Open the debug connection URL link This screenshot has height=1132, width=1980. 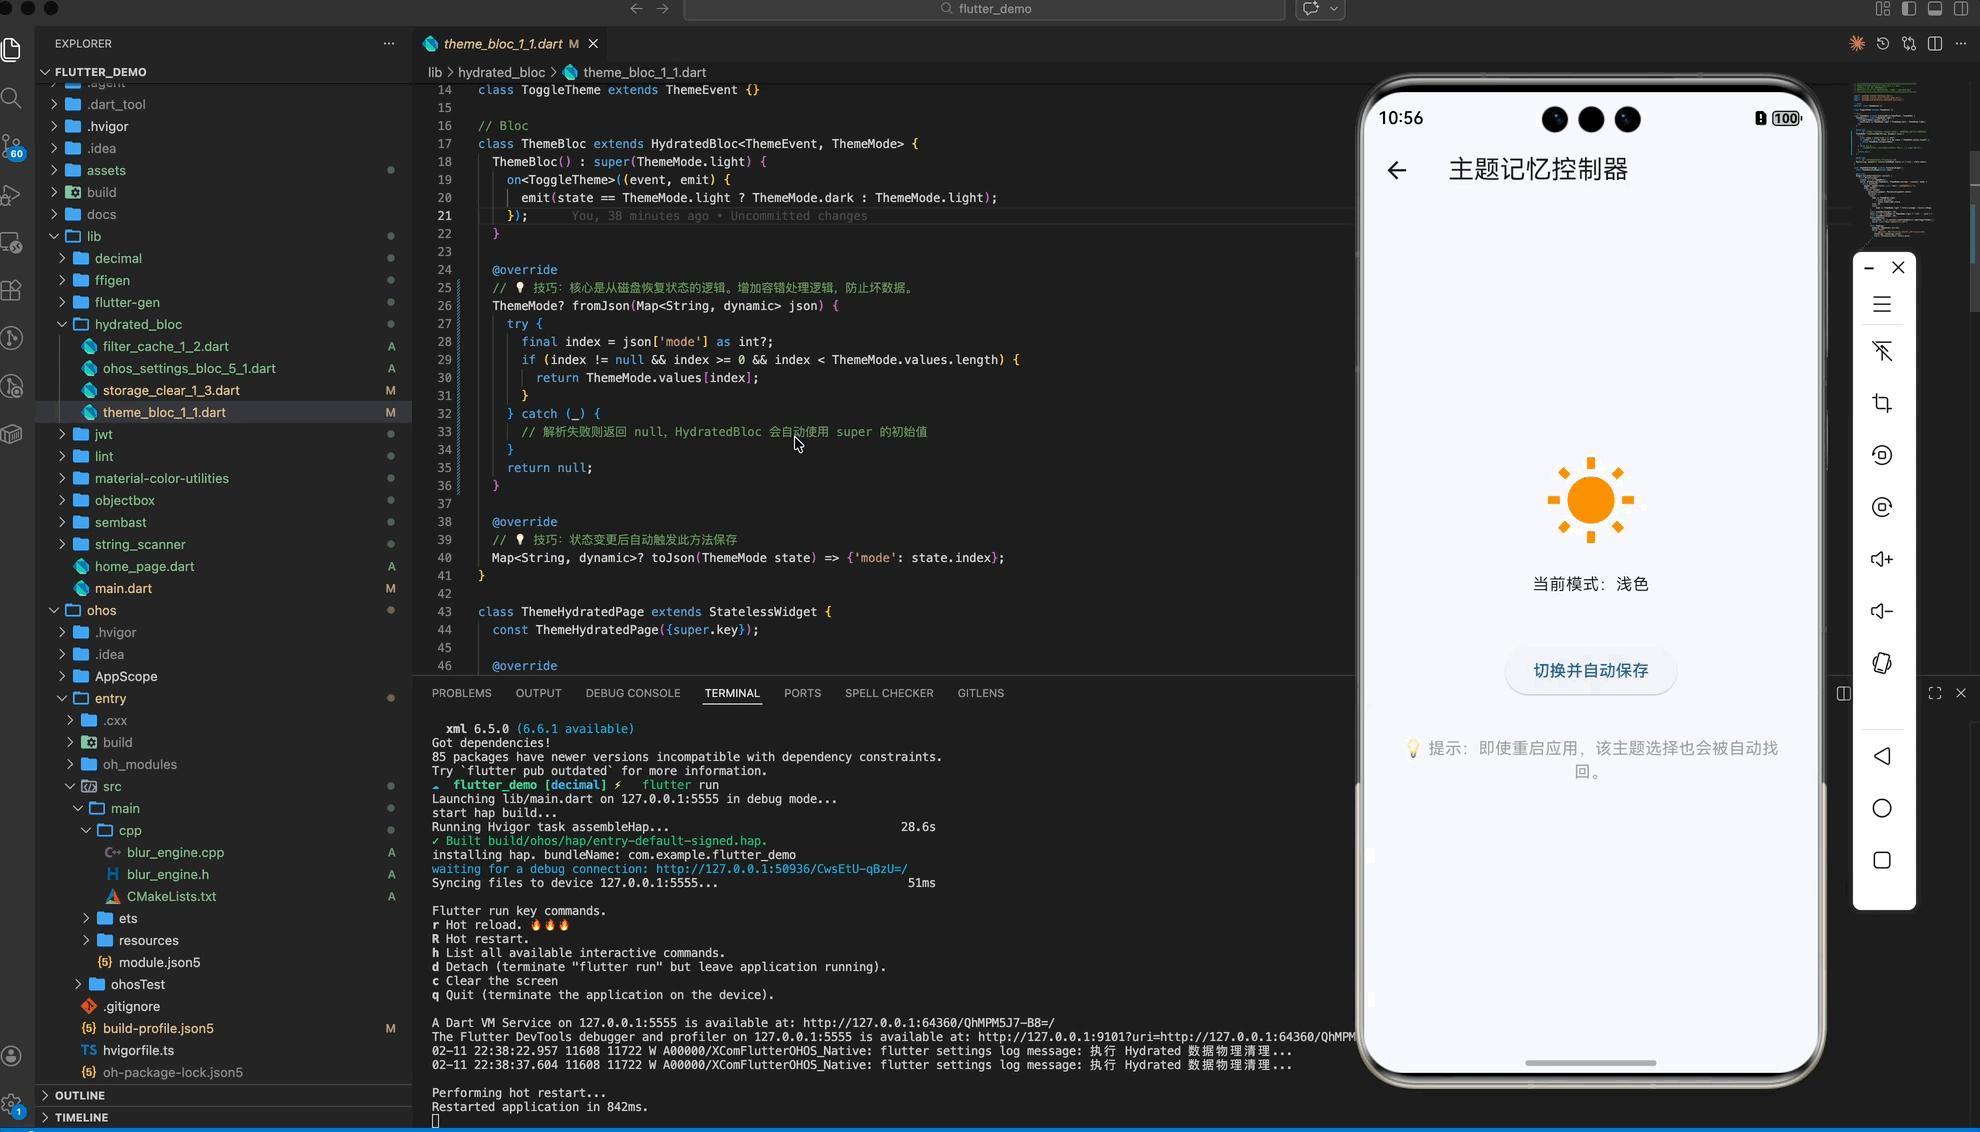(x=781, y=869)
